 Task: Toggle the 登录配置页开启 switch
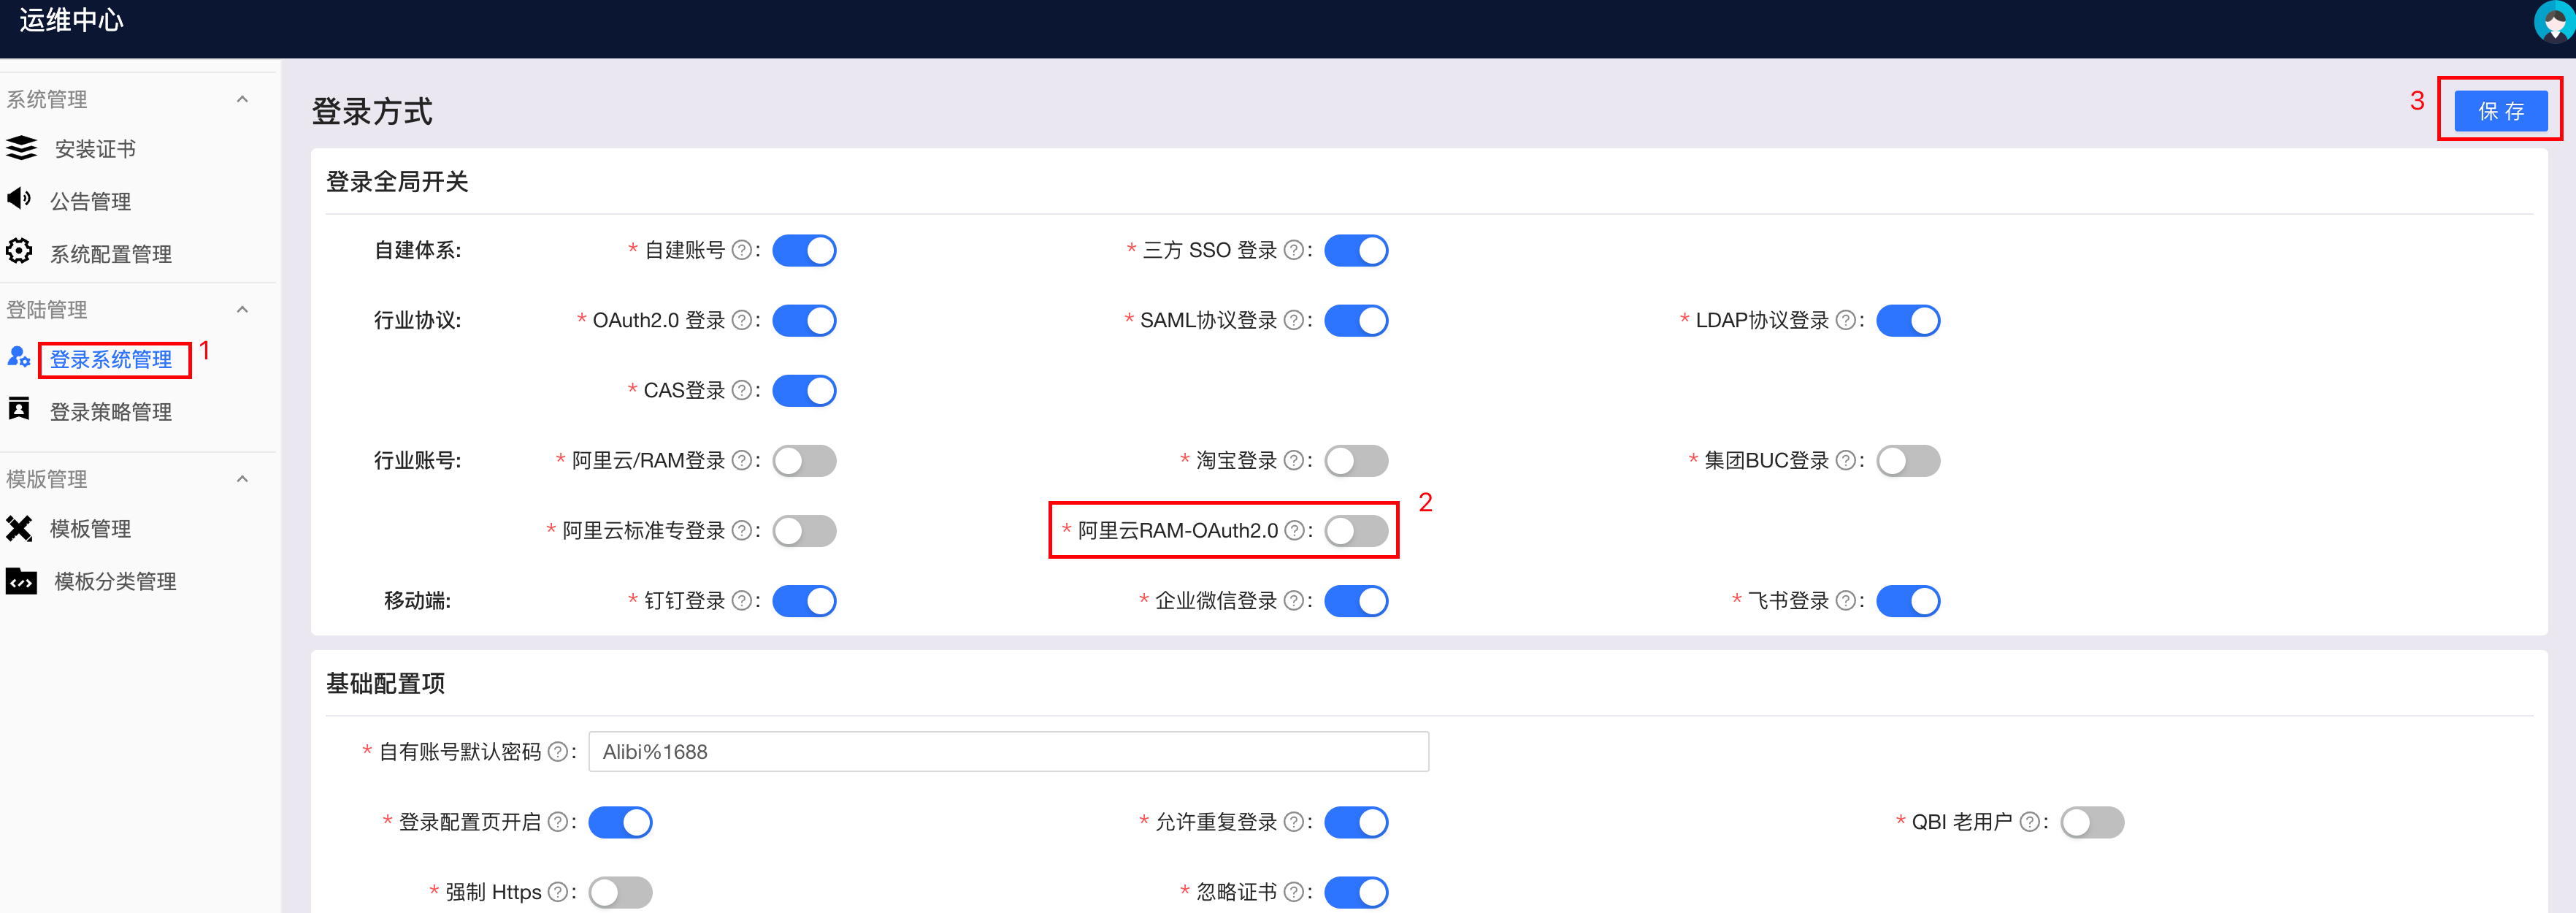[x=620, y=822]
